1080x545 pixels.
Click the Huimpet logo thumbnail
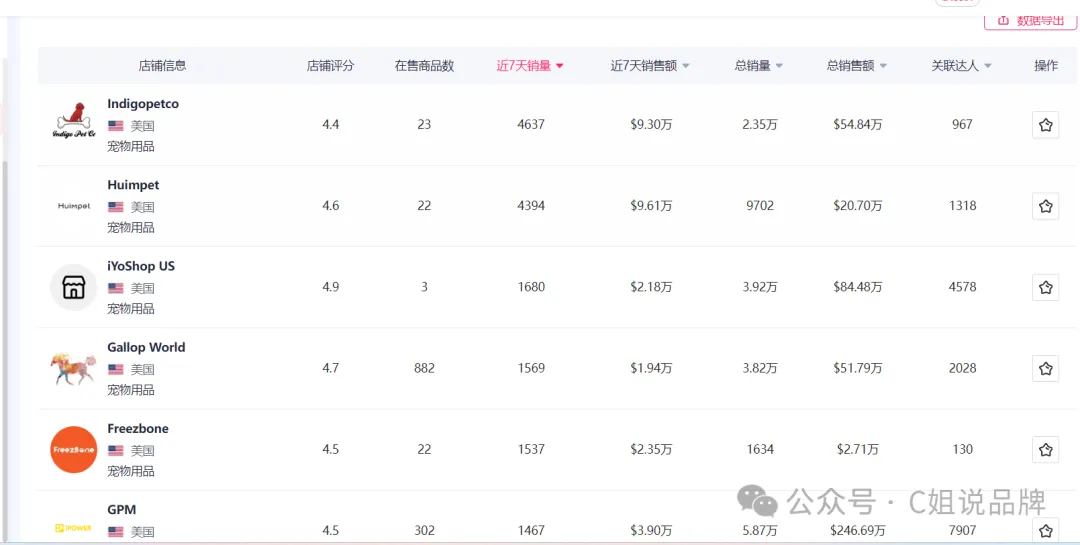click(74, 206)
